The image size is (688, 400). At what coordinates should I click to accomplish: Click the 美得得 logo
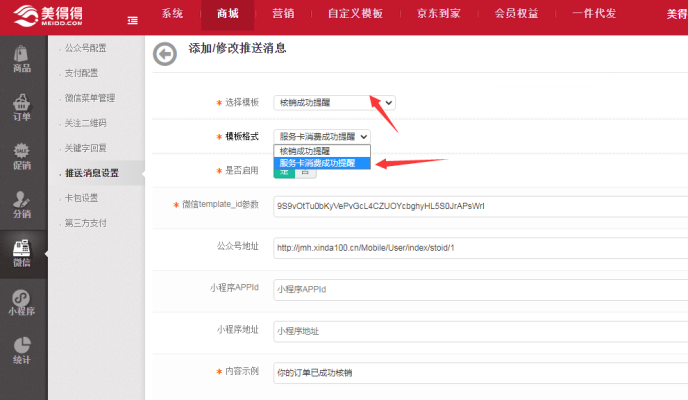(x=47, y=16)
